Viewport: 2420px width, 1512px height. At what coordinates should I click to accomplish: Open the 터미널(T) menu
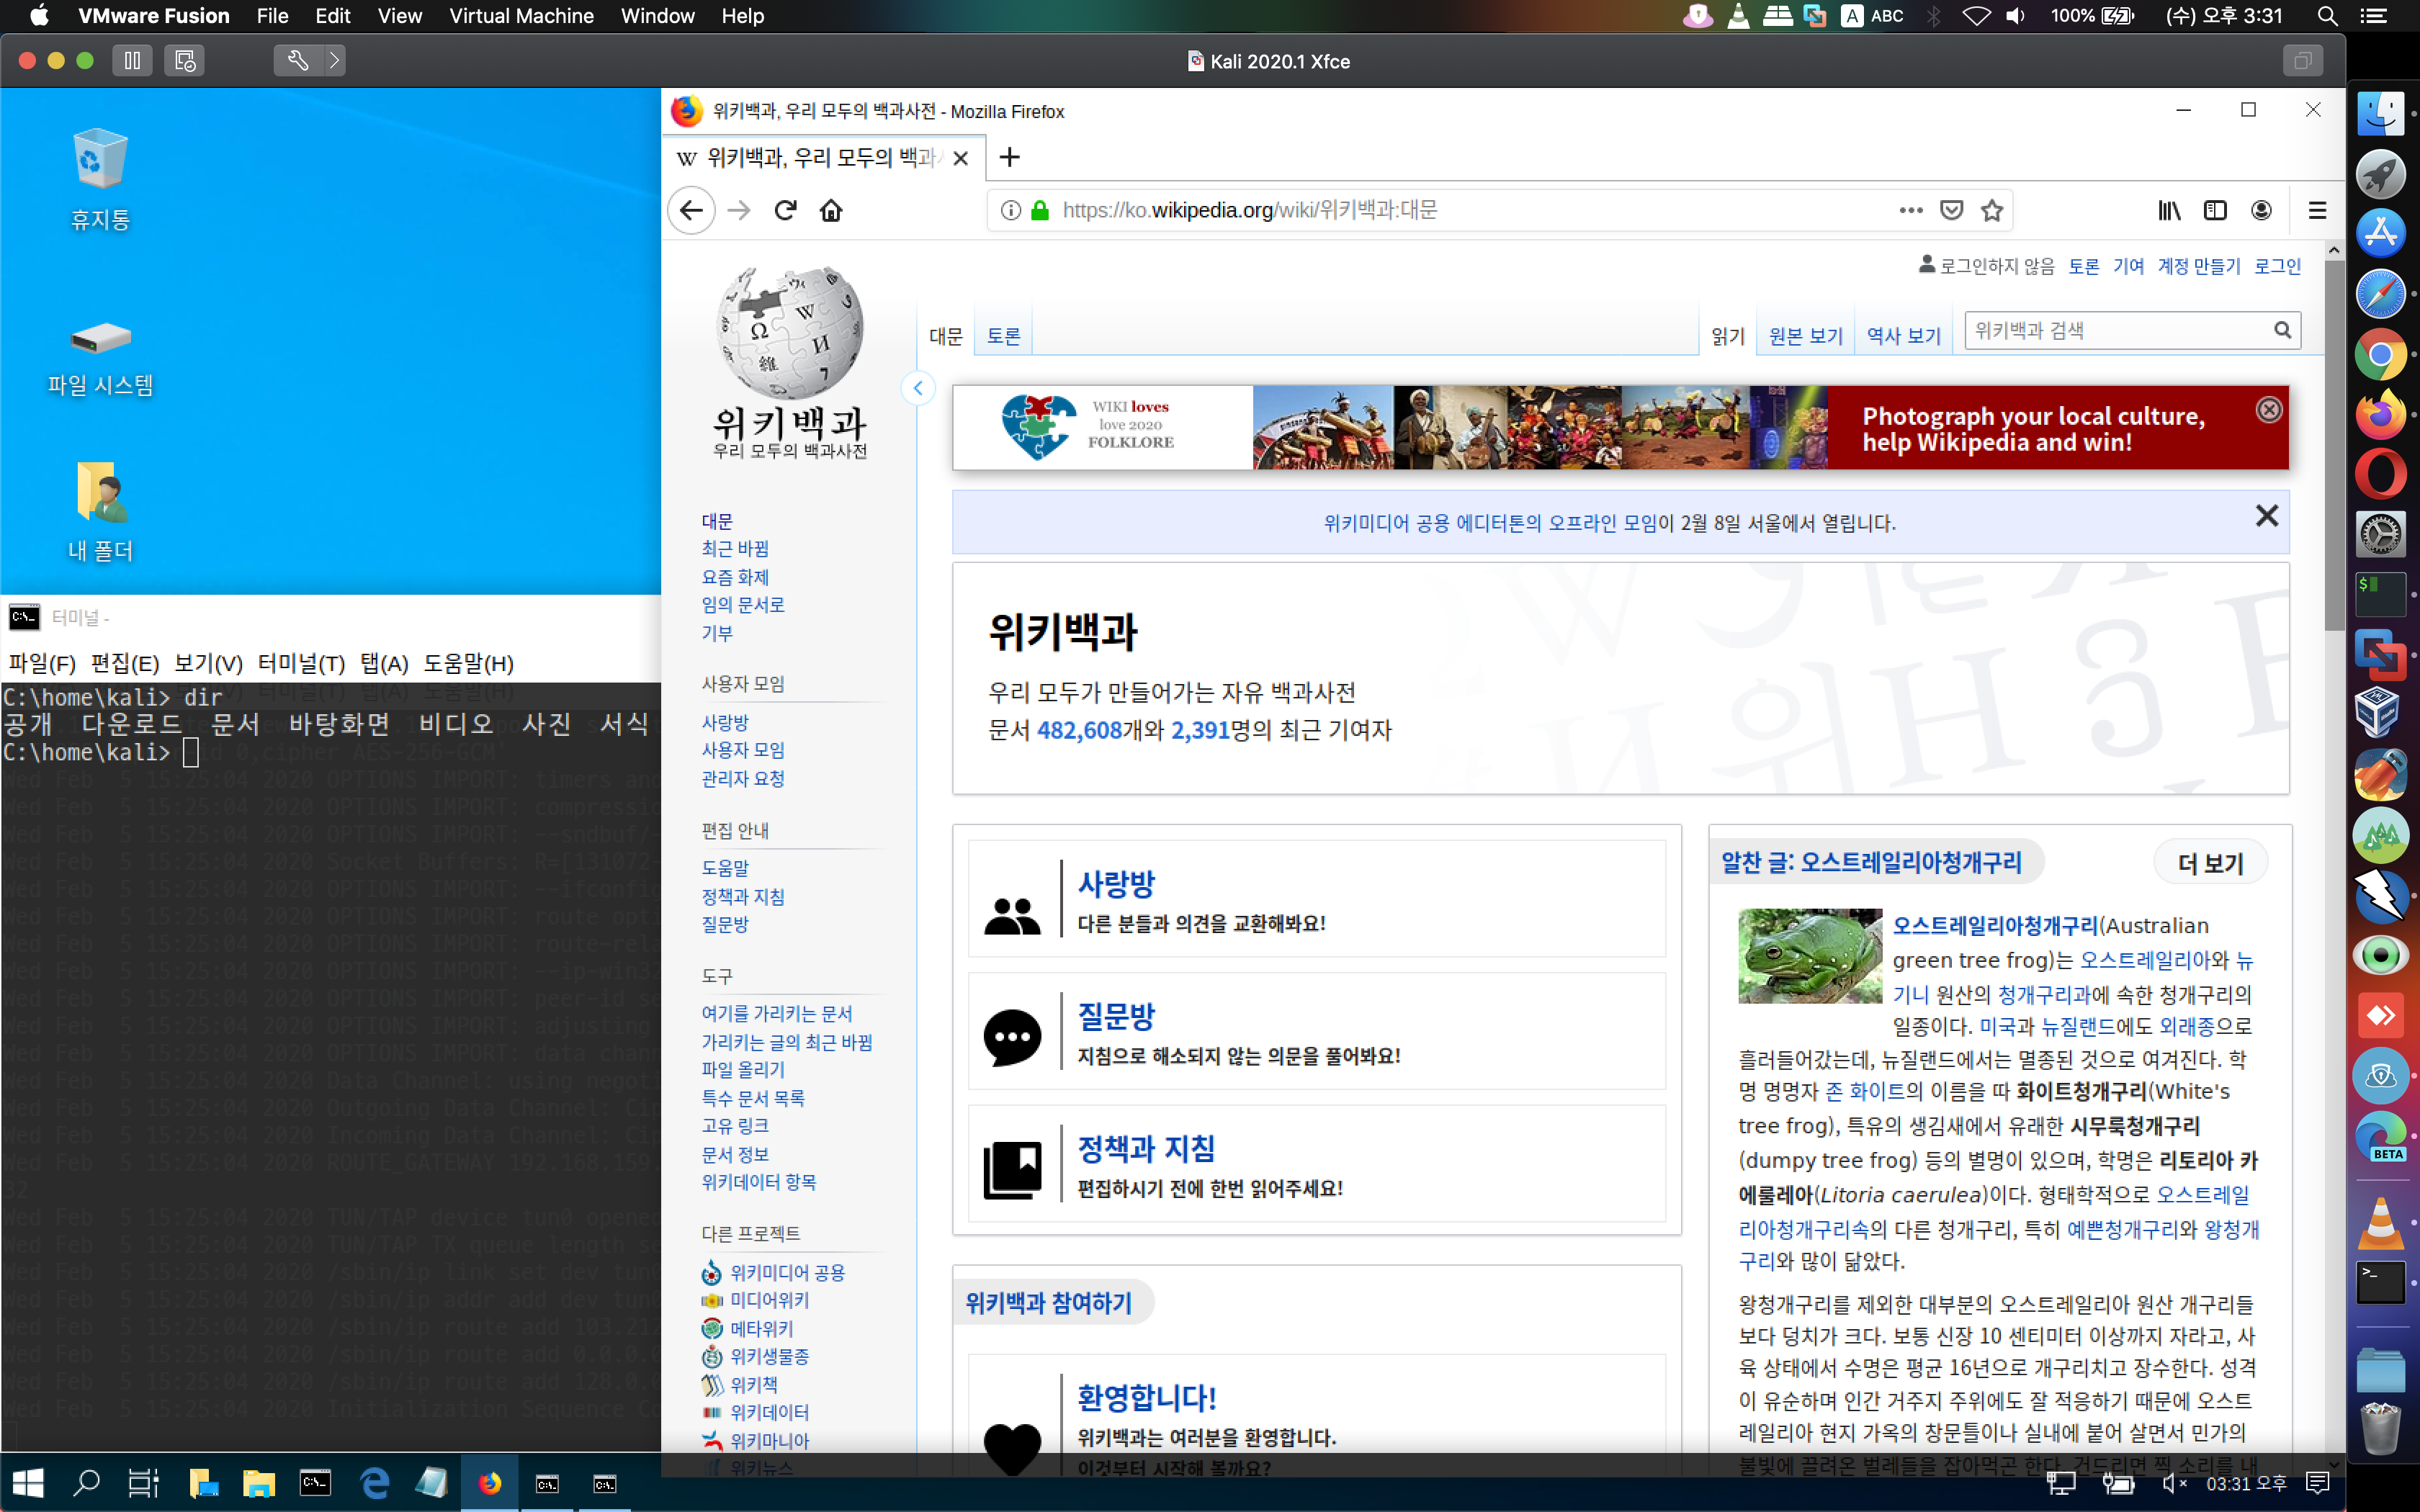tap(301, 663)
